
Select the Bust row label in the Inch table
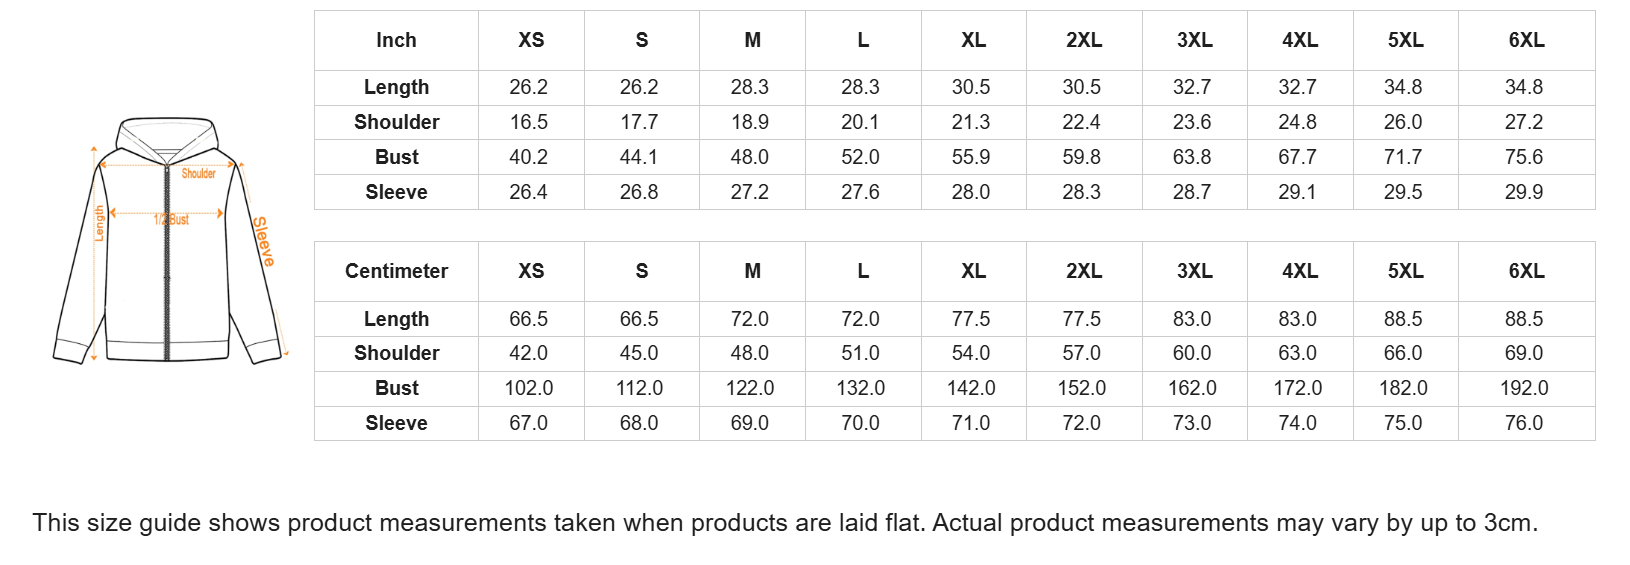(x=396, y=157)
